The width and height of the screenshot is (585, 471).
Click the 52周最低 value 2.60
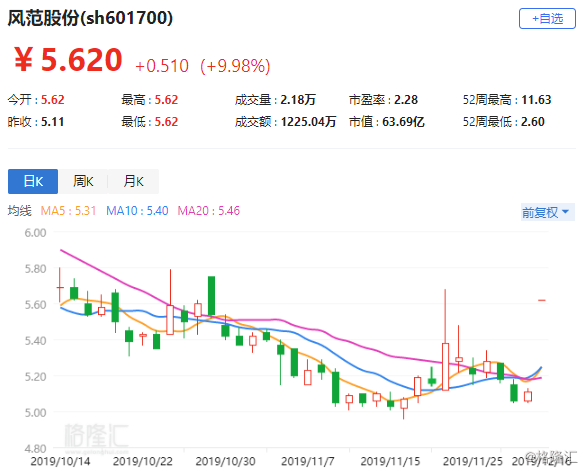click(533, 122)
